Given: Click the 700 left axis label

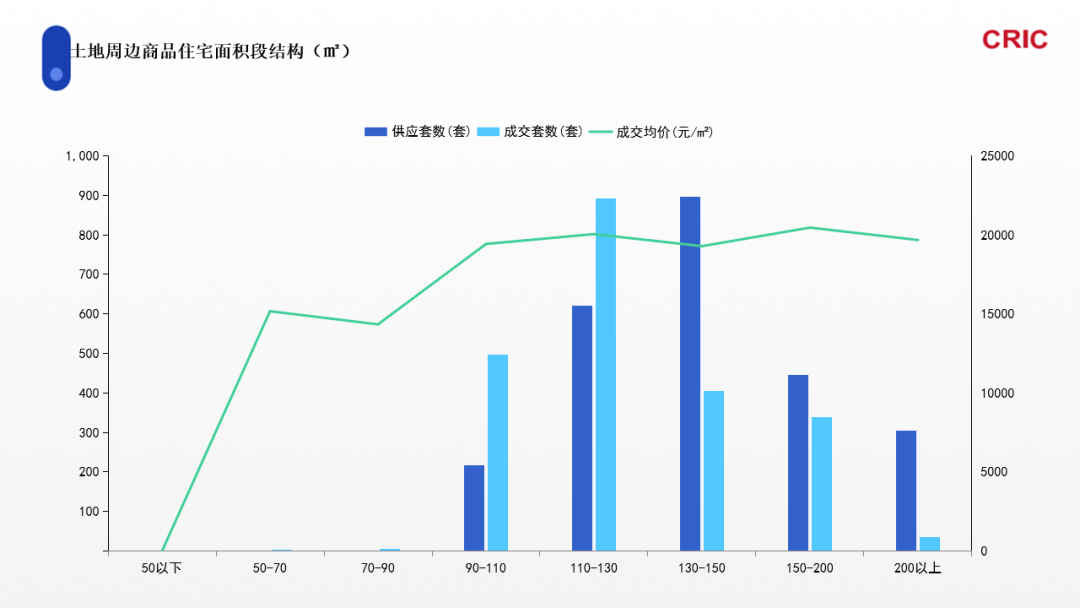Looking at the screenshot, I should pyautogui.click(x=89, y=274).
